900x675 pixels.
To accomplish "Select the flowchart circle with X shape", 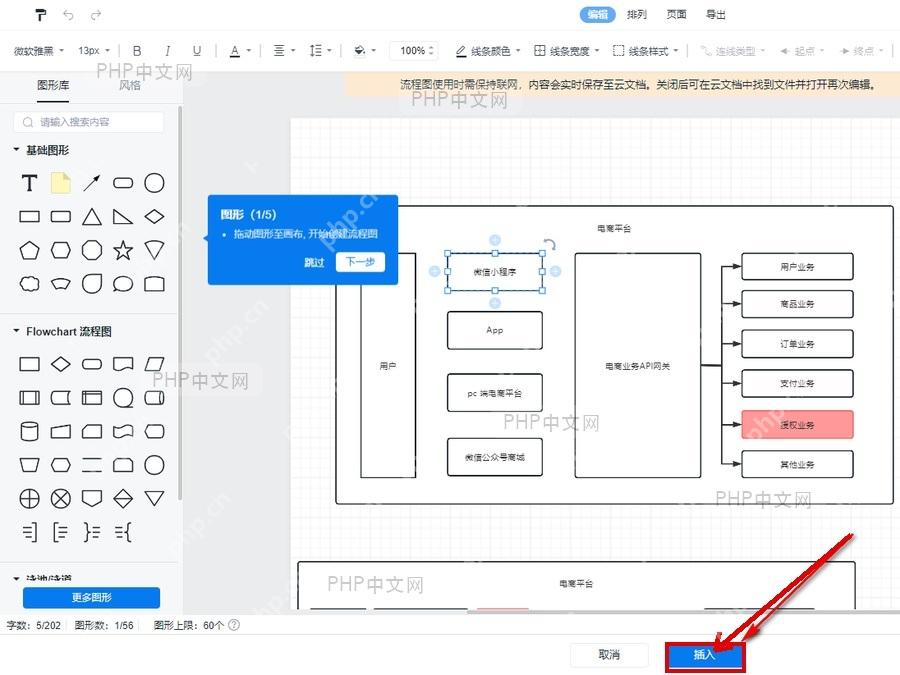I will click(x=60, y=499).
